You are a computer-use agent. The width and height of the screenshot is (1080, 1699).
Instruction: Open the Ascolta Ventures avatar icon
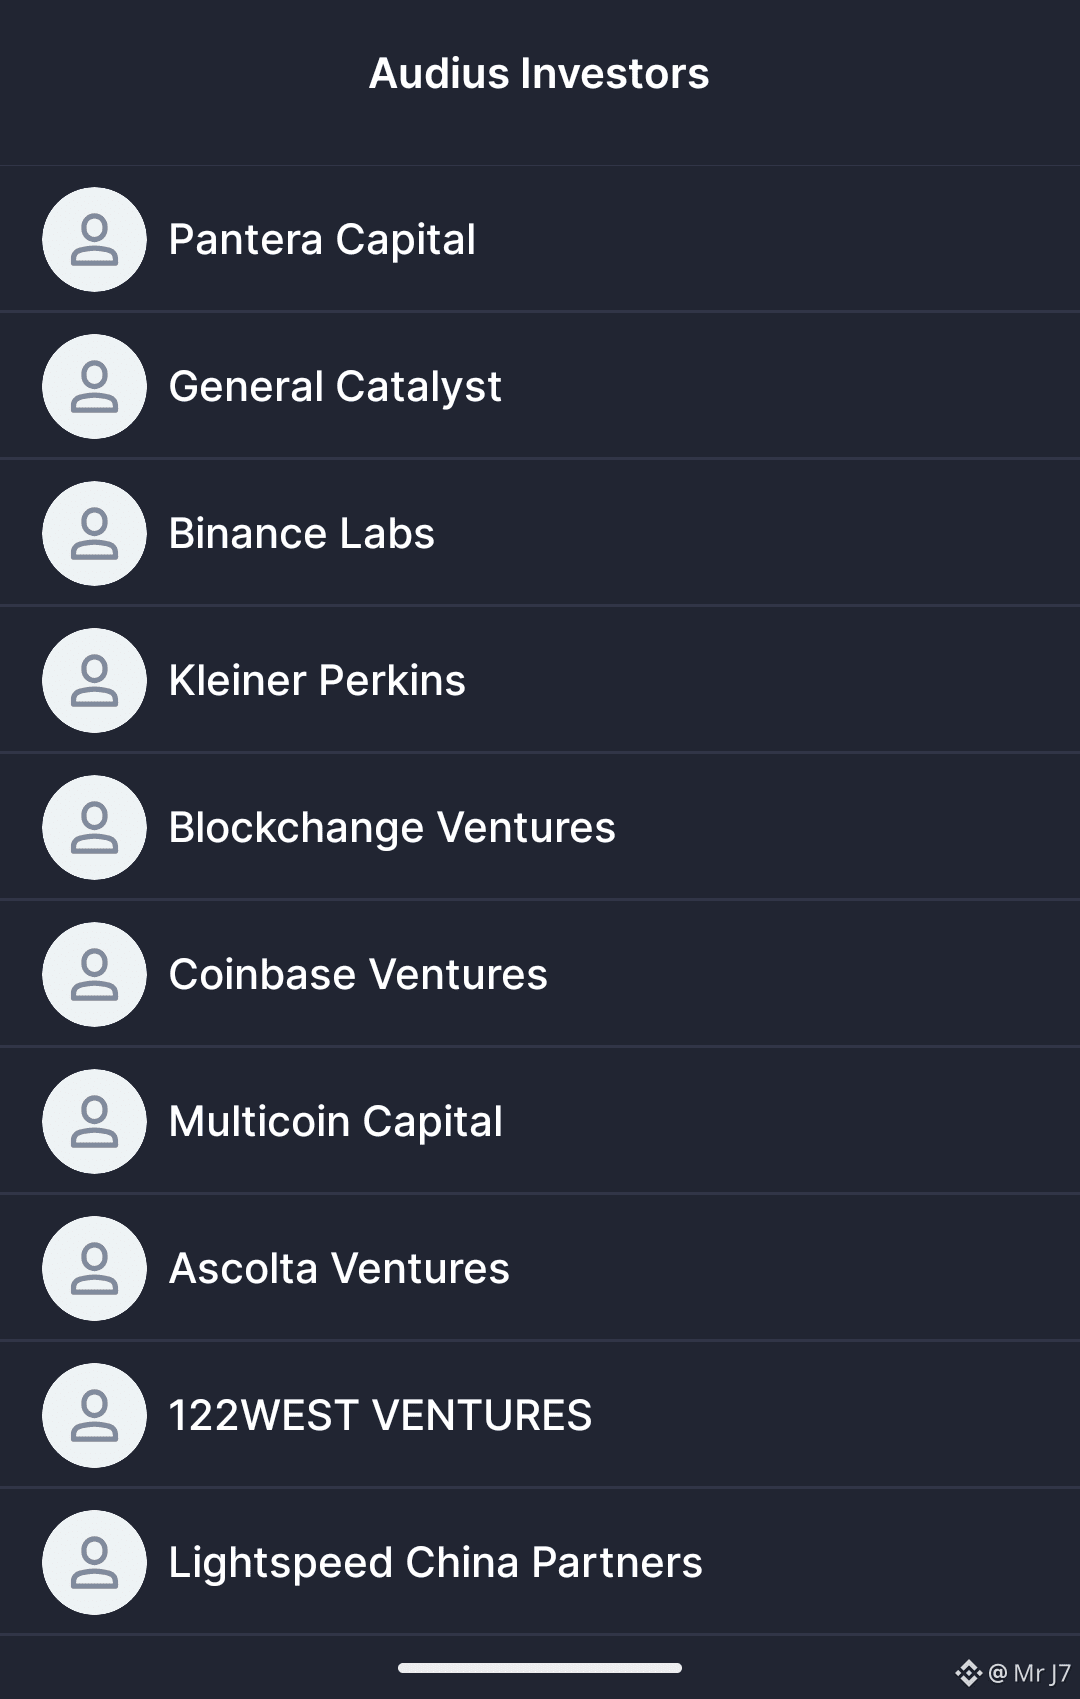click(x=95, y=1269)
